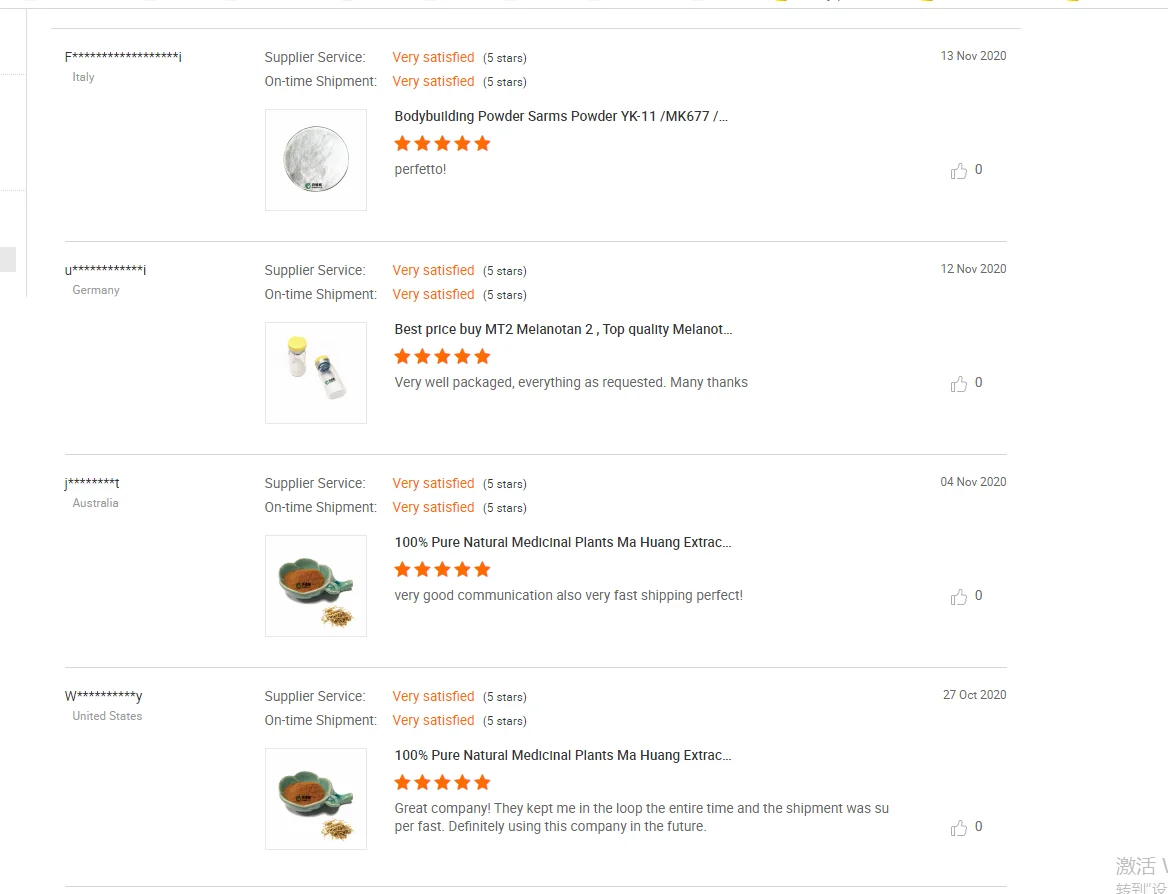The height and width of the screenshot is (894, 1168).
Task: Select the reviewer name F******************i
Action: 123,57
